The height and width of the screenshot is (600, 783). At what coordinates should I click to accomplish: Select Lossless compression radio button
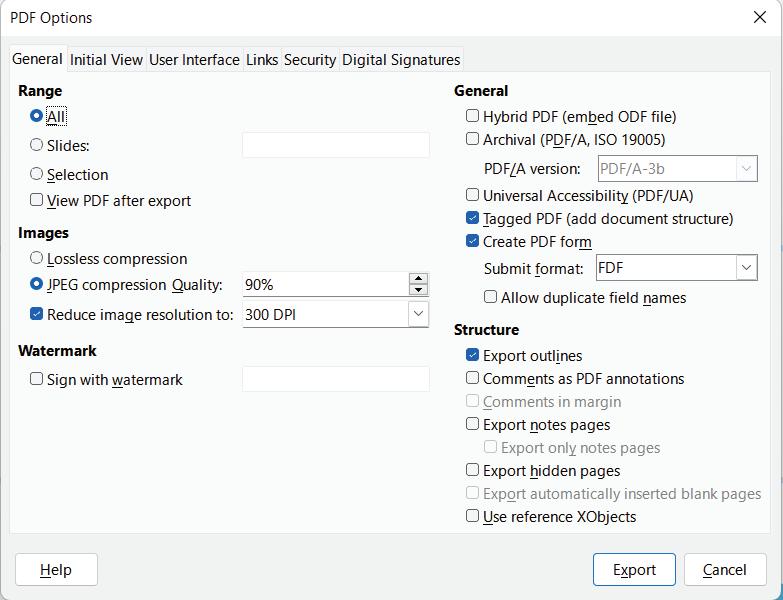pos(37,258)
